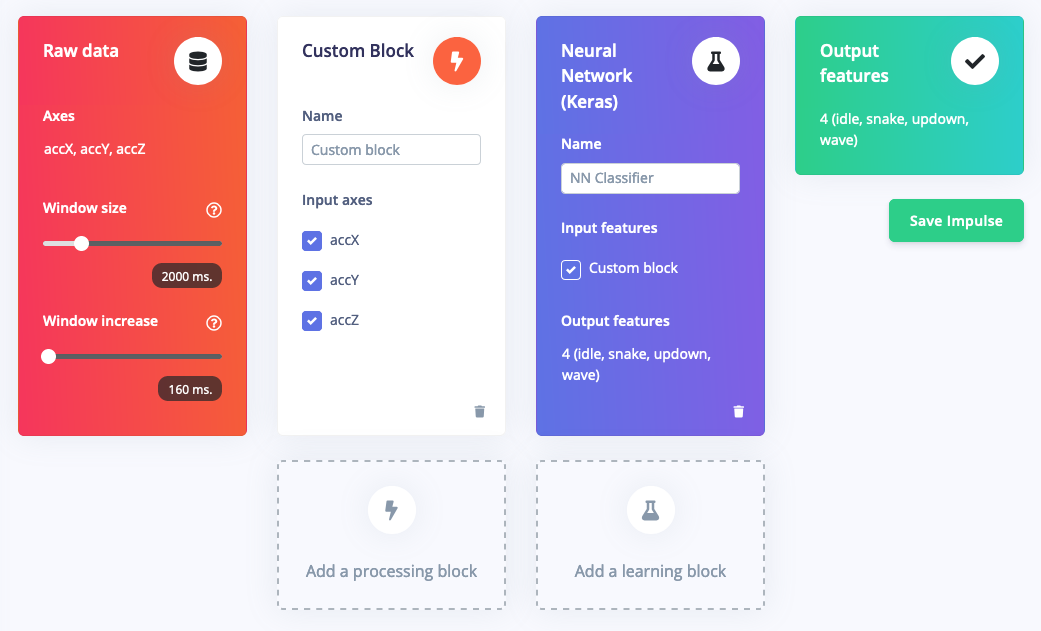Screen dimensions: 1041x631
Task: Open the Window size help icon
Action: point(214,210)
